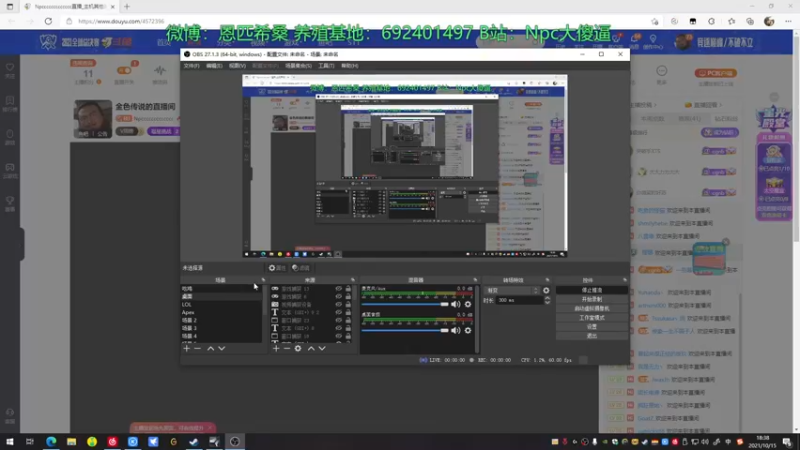
Task: Add a new scene with the plus icon in the 场景 panel
Action: click(186, 348)
